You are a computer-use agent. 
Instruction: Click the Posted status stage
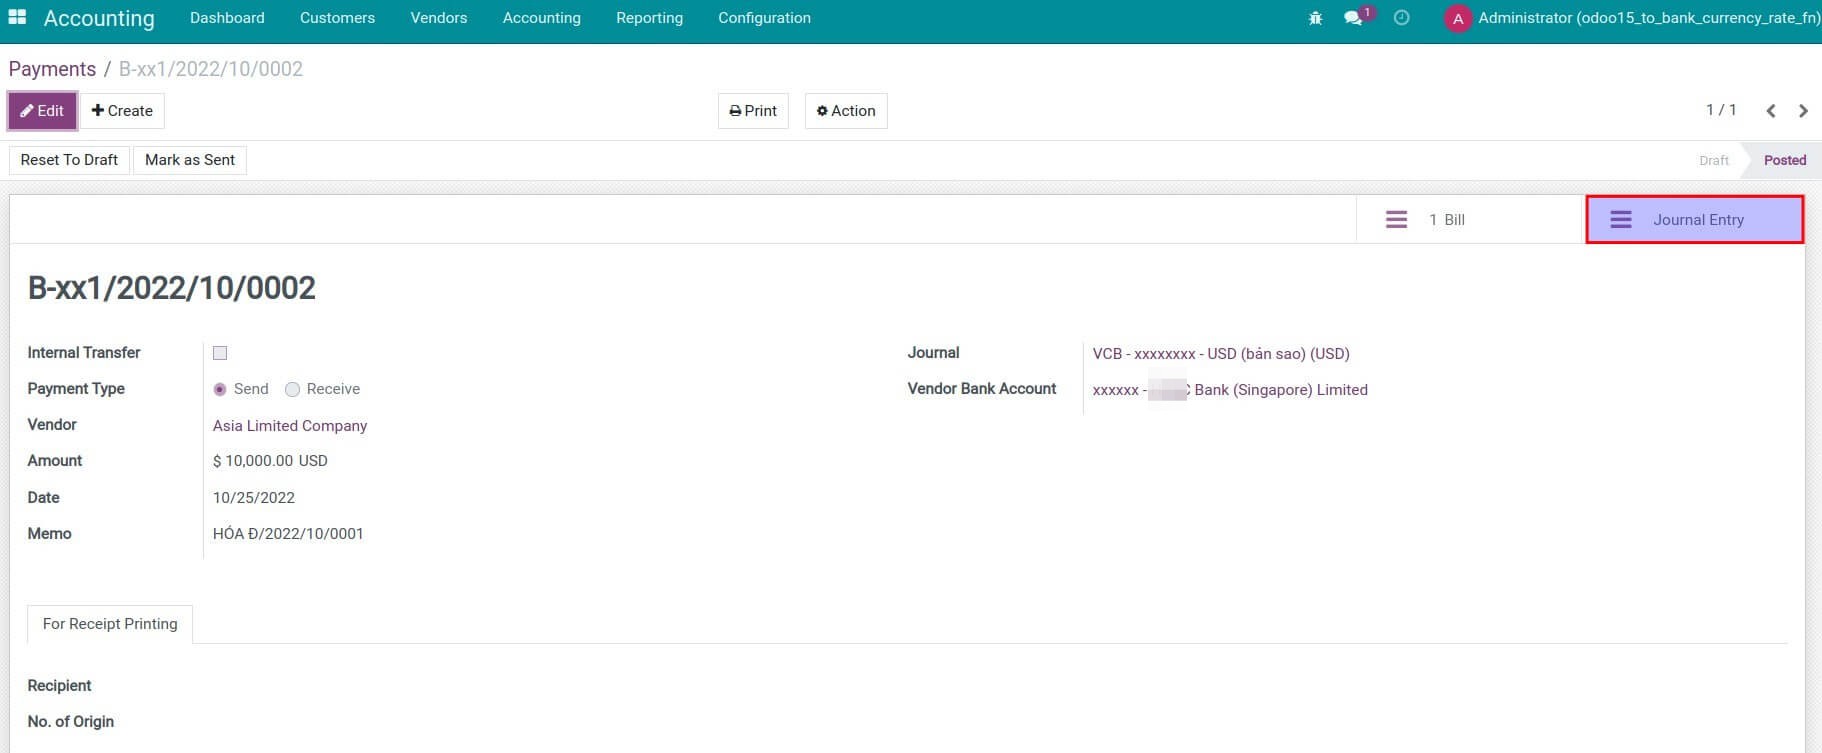(1784, 160)
